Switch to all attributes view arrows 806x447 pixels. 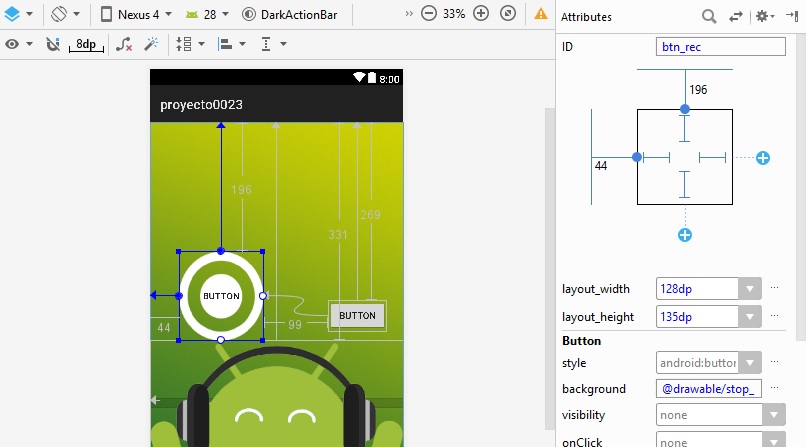point(736,17)
